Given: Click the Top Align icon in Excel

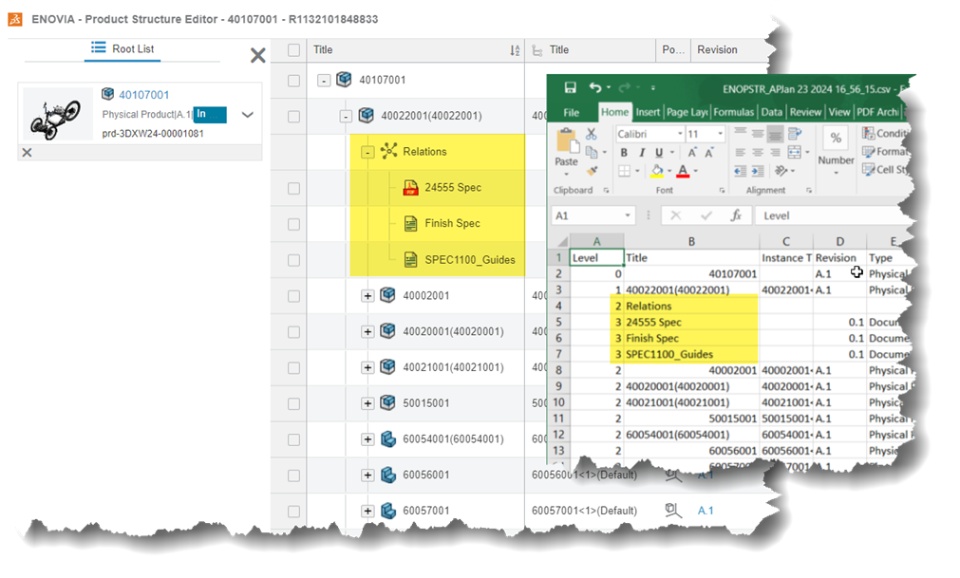Looking at the screenshot, I should click(740, 133).
